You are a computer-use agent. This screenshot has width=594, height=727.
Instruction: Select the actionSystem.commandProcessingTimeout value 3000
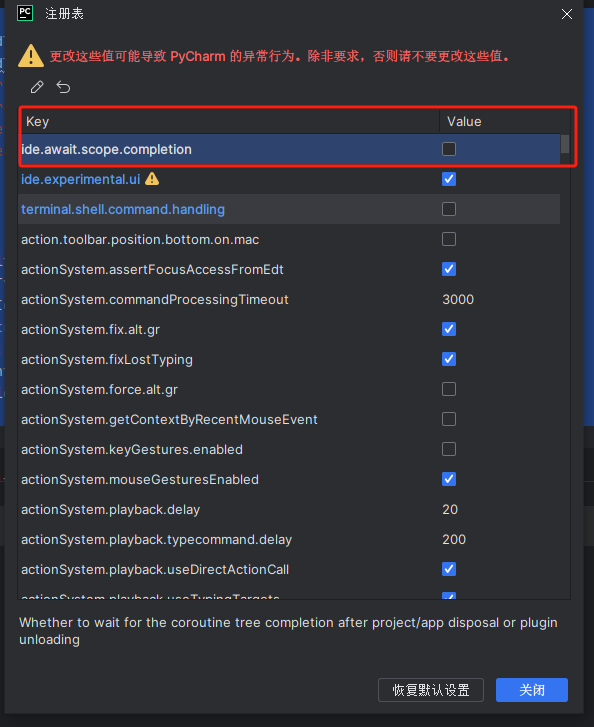pos(458,300)
